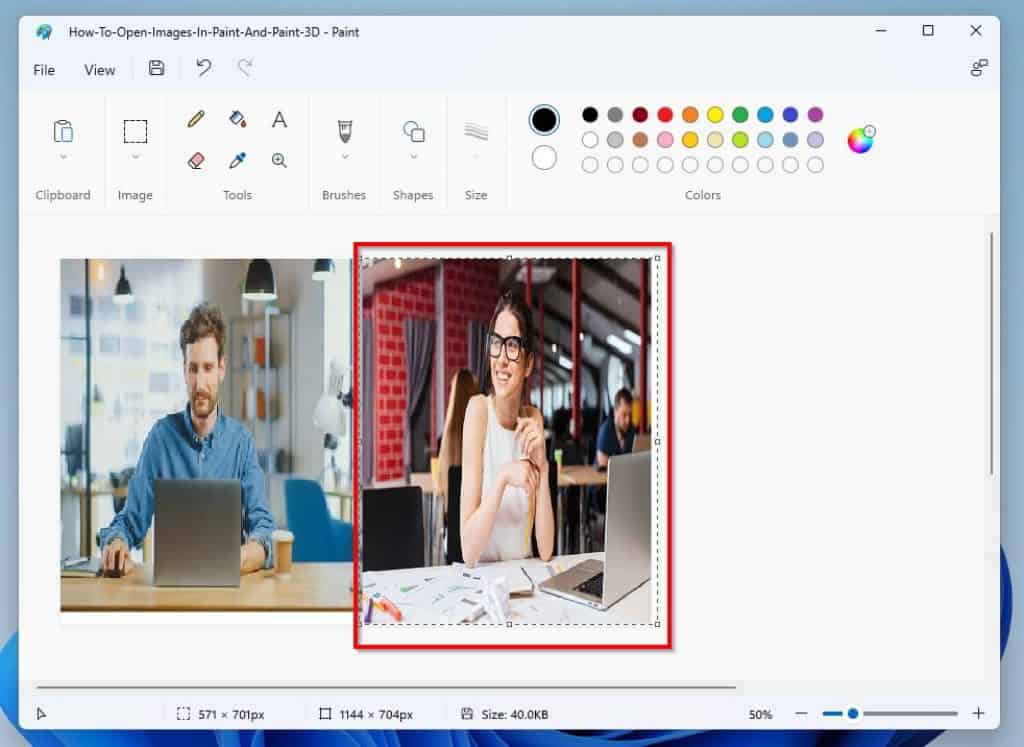The image size is (1024, 747).
Task: Click the Shapes icon
Action: point(413,131)
